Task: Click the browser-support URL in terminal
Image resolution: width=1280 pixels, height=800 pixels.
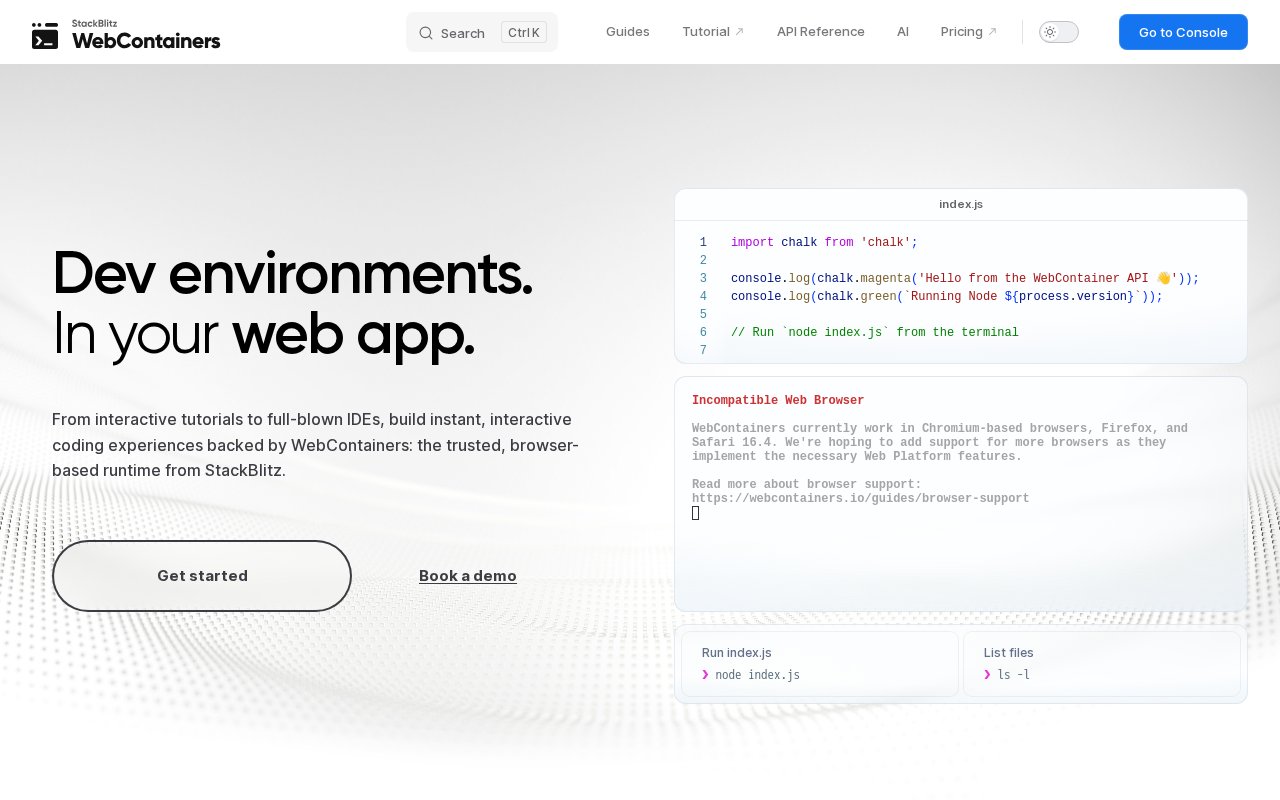Action: point(860,499)
